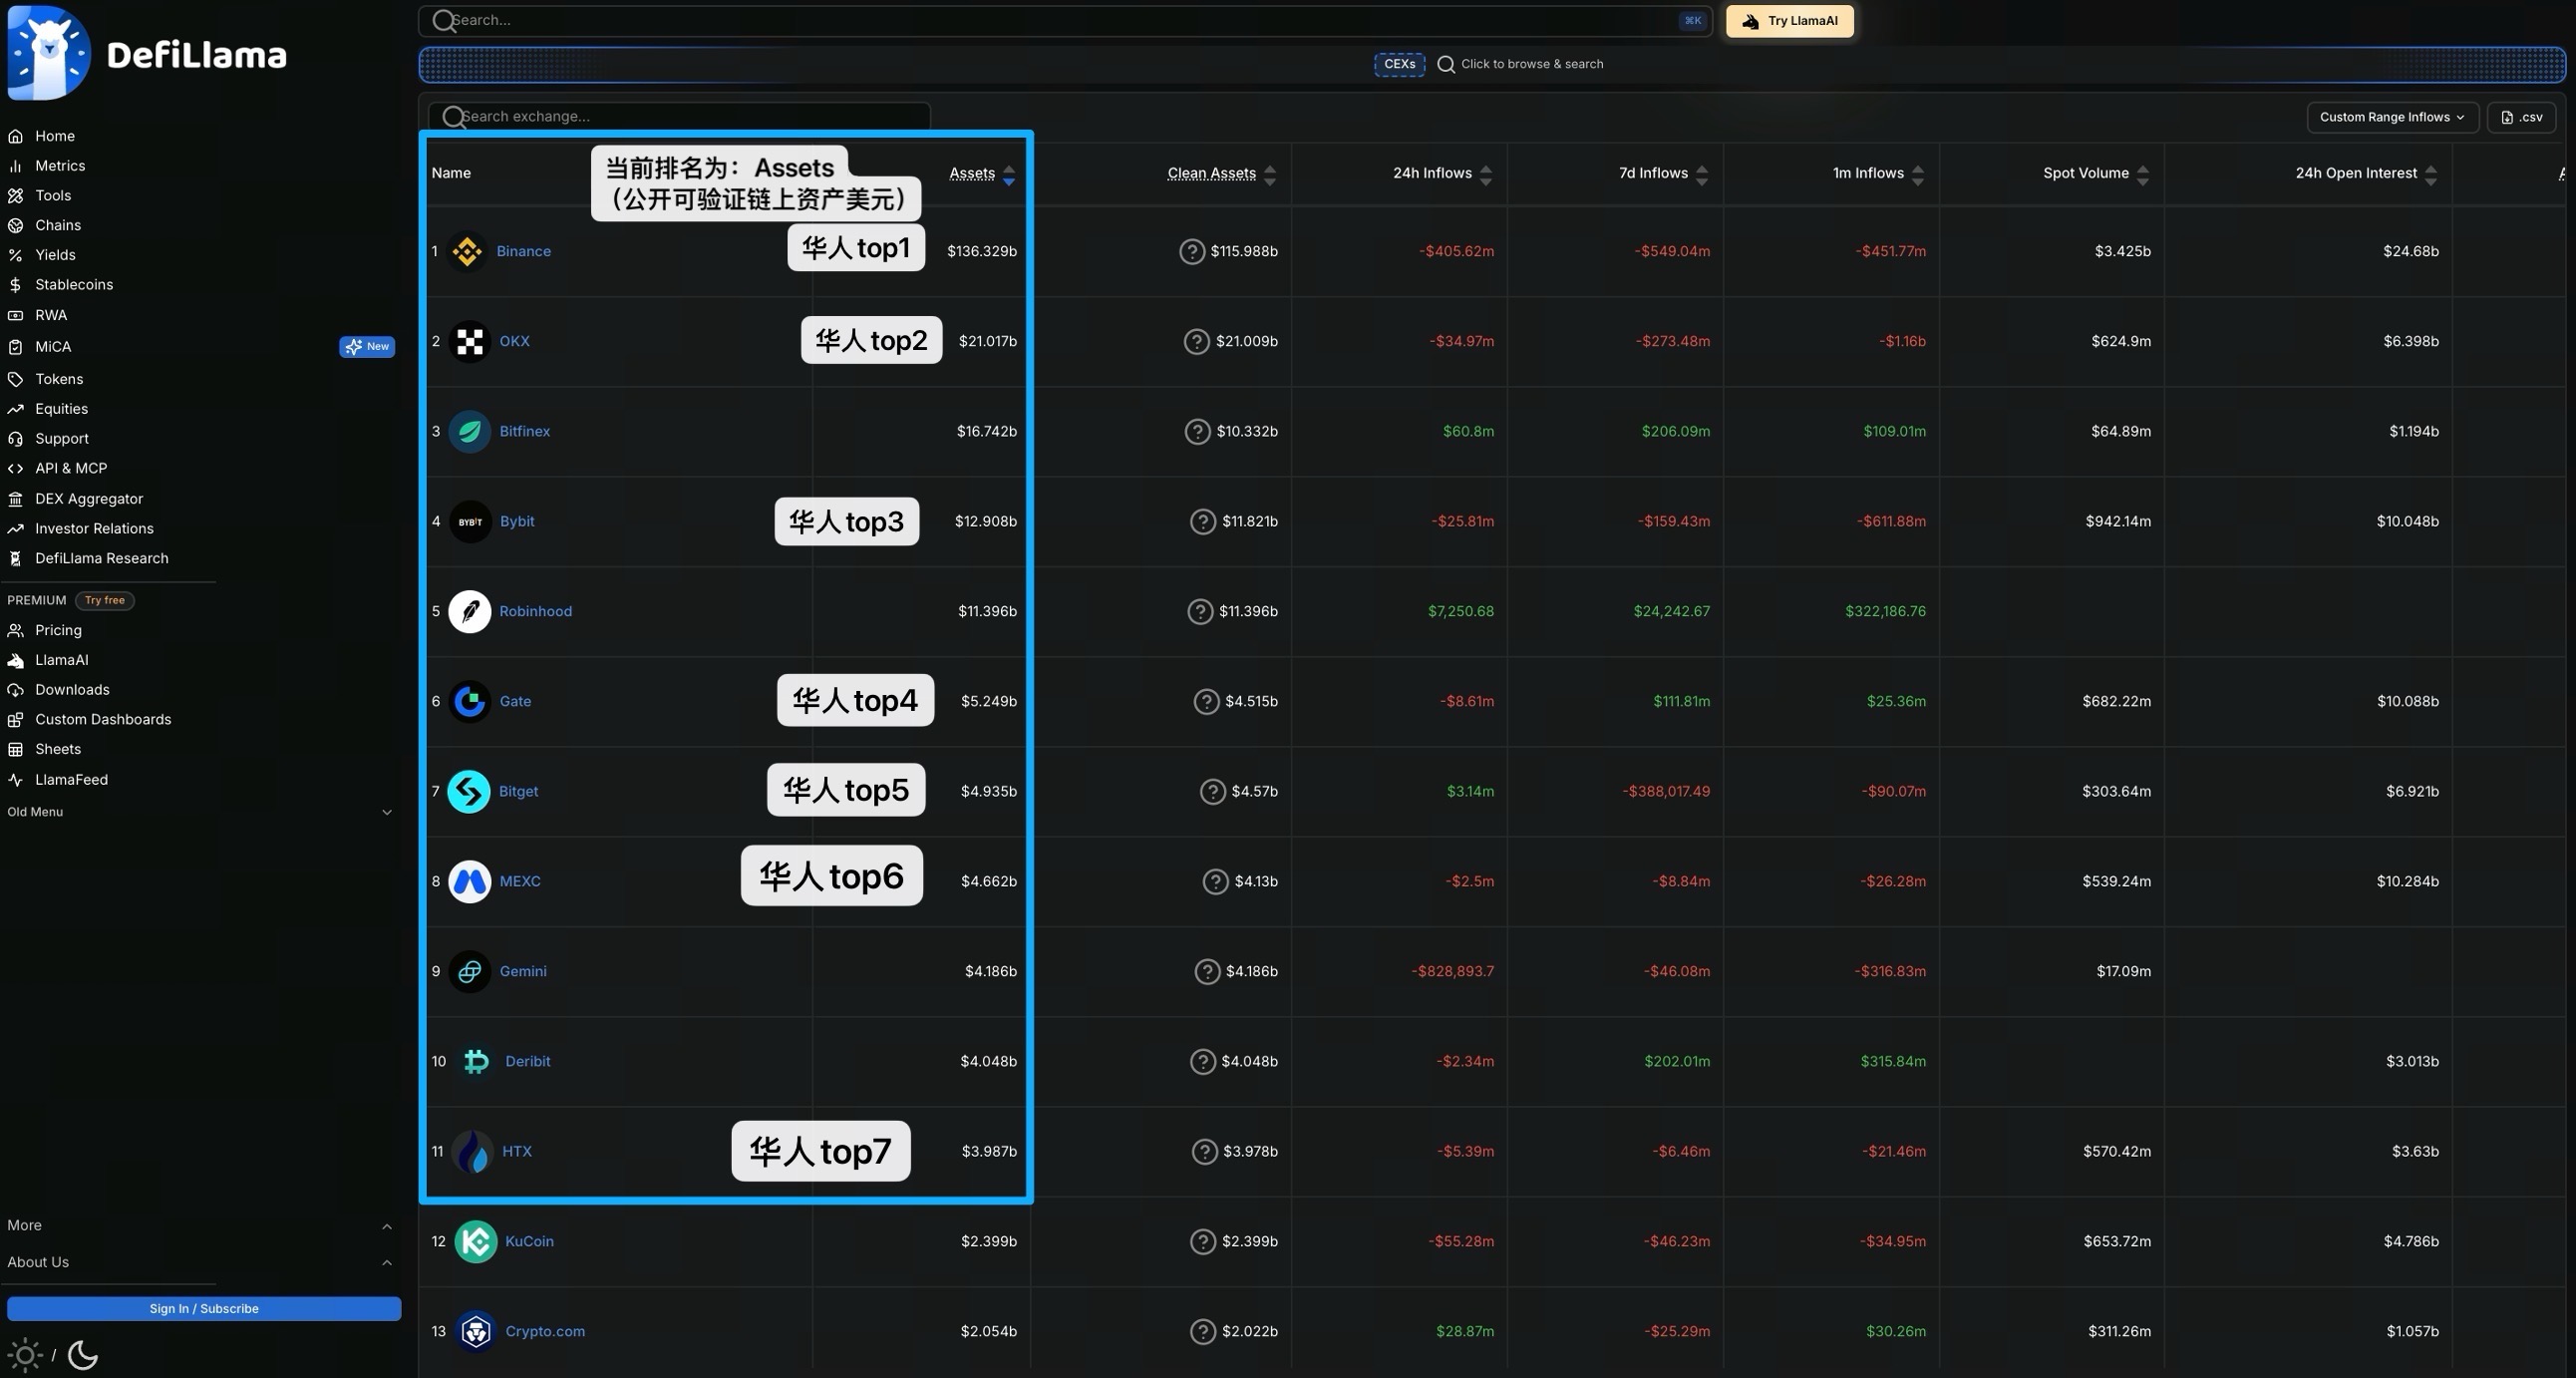The width and height of the screenshot is (2576, 1378).
Task: Click the HTX flame logo
Action: tap(472, 1151)
